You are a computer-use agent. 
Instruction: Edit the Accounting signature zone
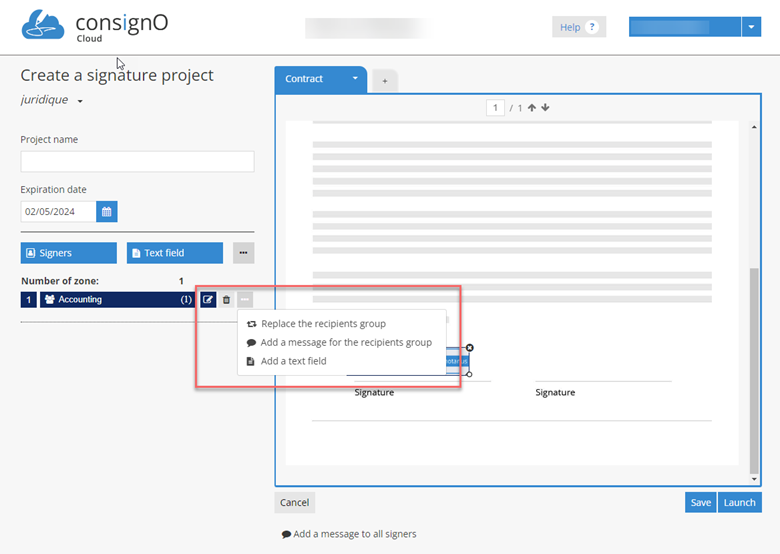click(208, 299)
